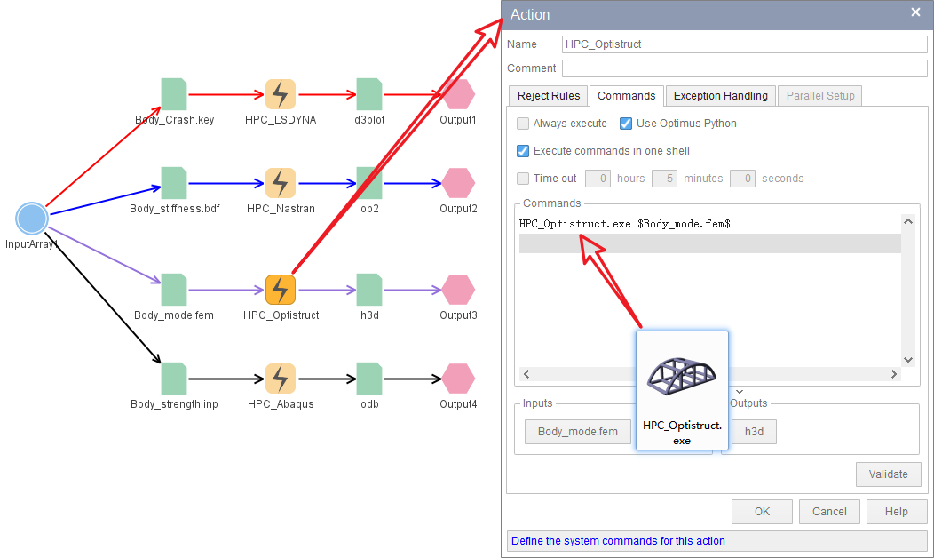Close the Action dialog

(916, 12)
